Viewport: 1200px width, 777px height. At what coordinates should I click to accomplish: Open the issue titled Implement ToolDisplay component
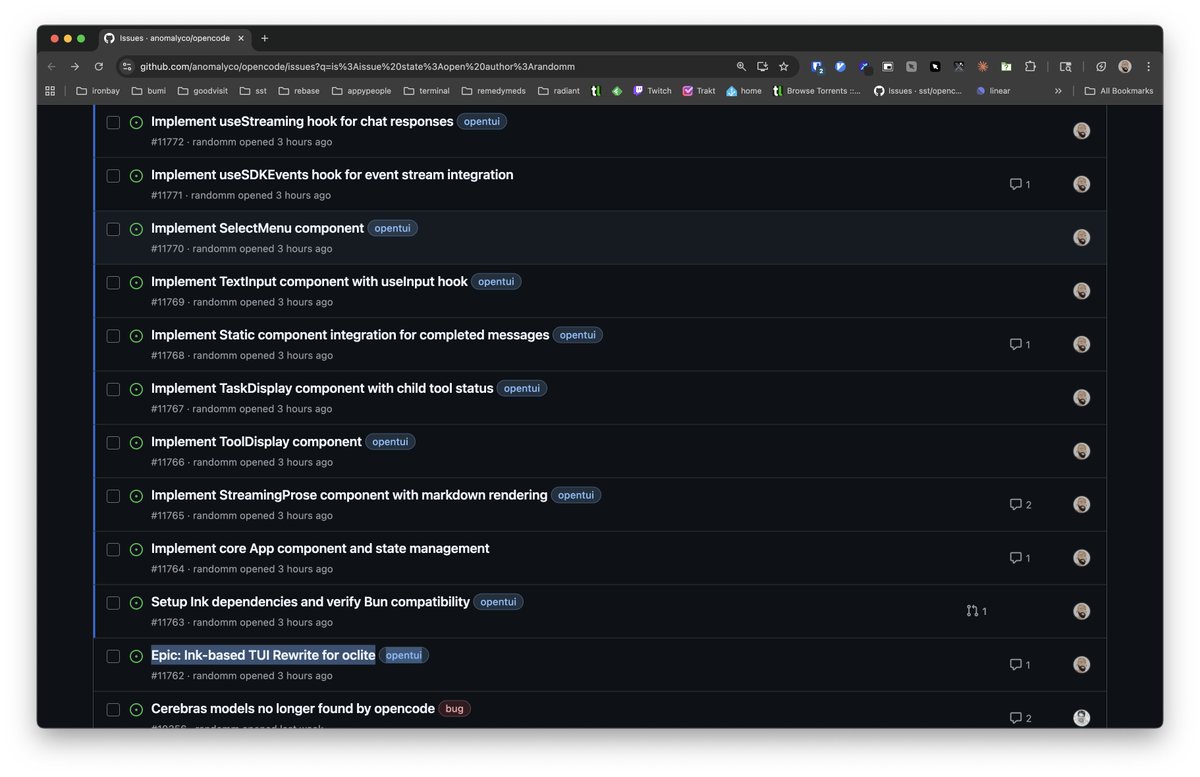tap(256, 441)
